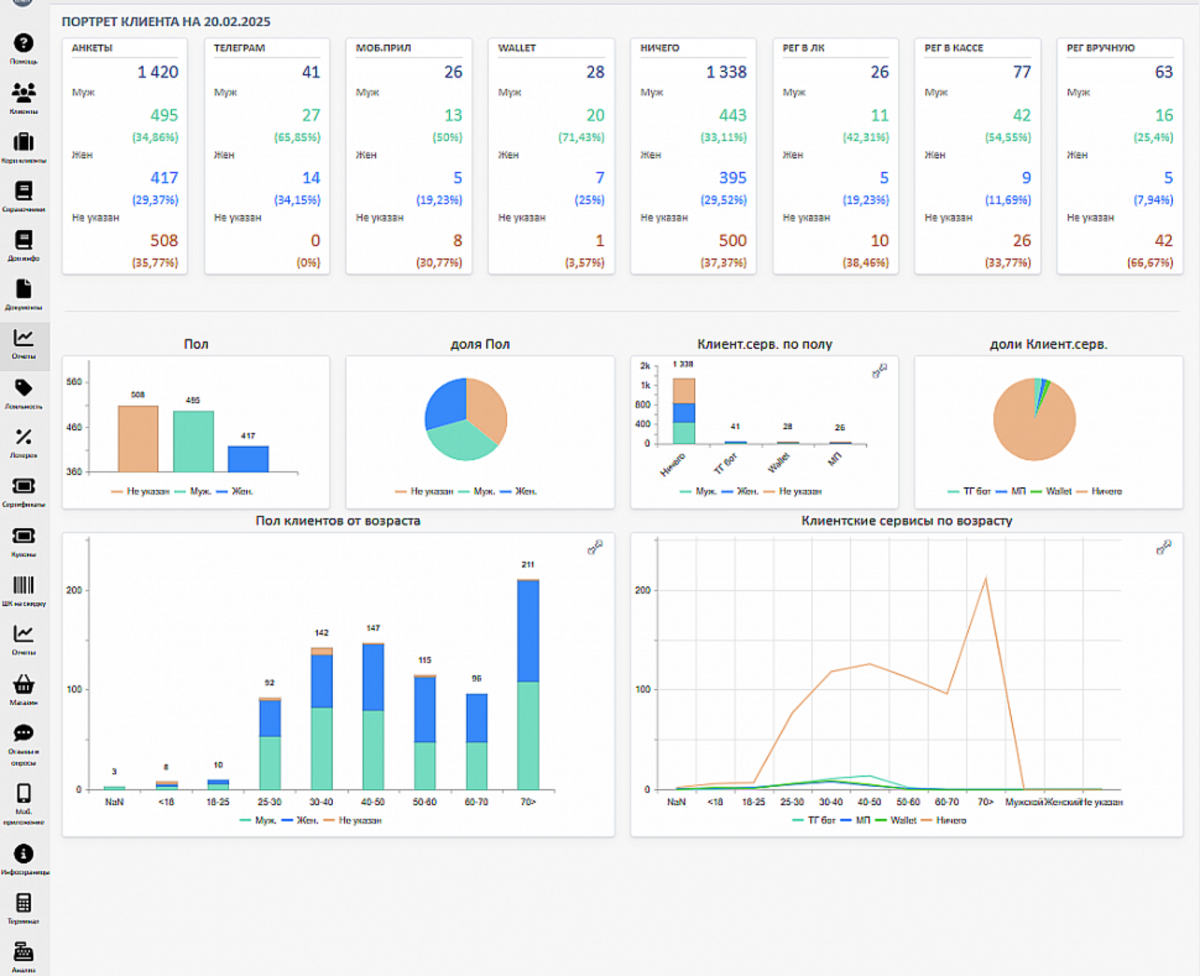The height and width of the screenshot is (976, 1200).
Task: Click the Моб. приложение phone icon
Action: click(24, 793)
